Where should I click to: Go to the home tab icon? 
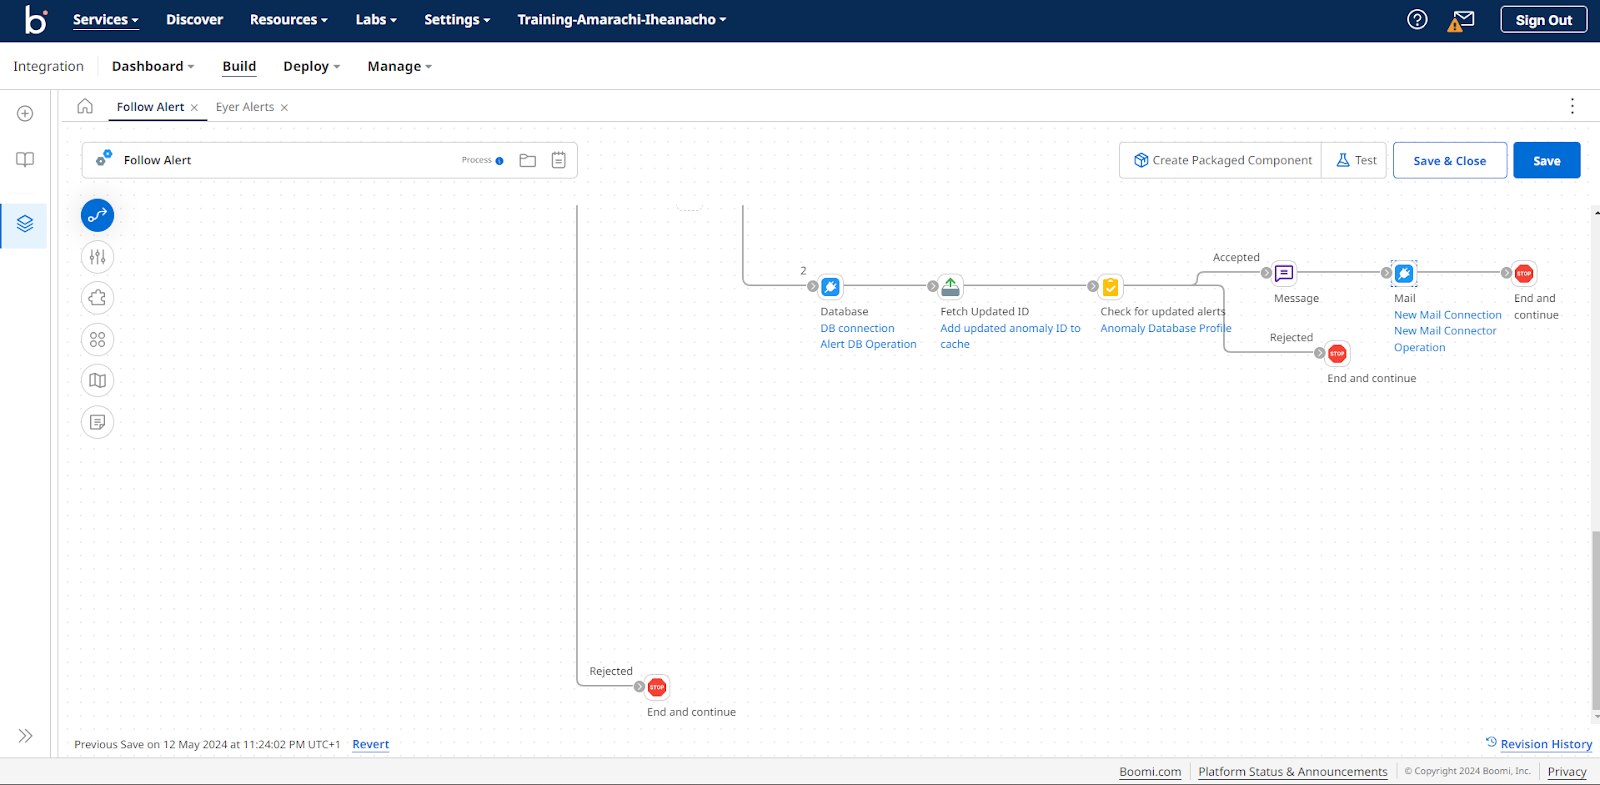coord(85,106)
